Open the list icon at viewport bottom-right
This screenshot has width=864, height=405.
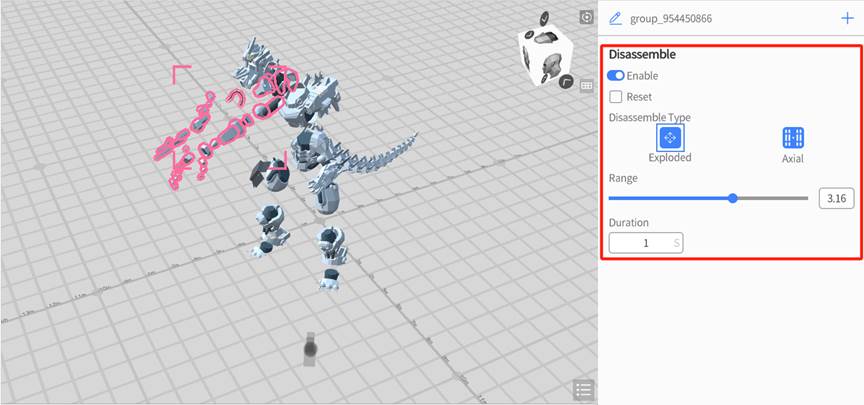click(x=584, y=389)
